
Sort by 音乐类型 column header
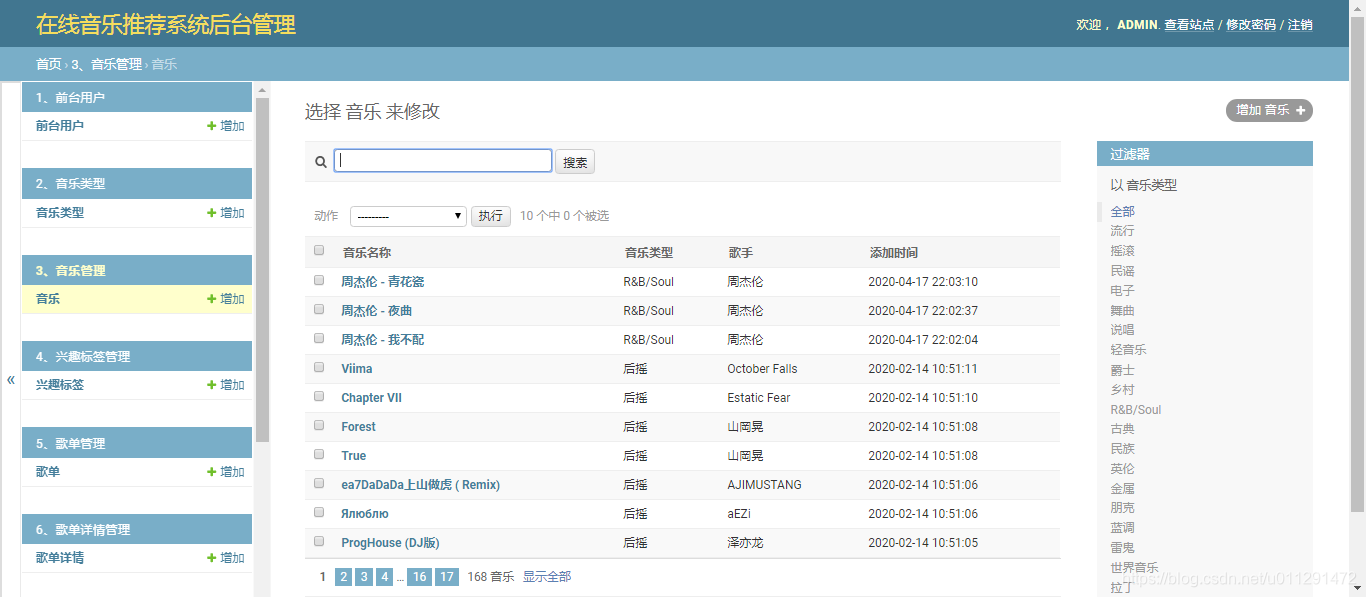[649, 253]
